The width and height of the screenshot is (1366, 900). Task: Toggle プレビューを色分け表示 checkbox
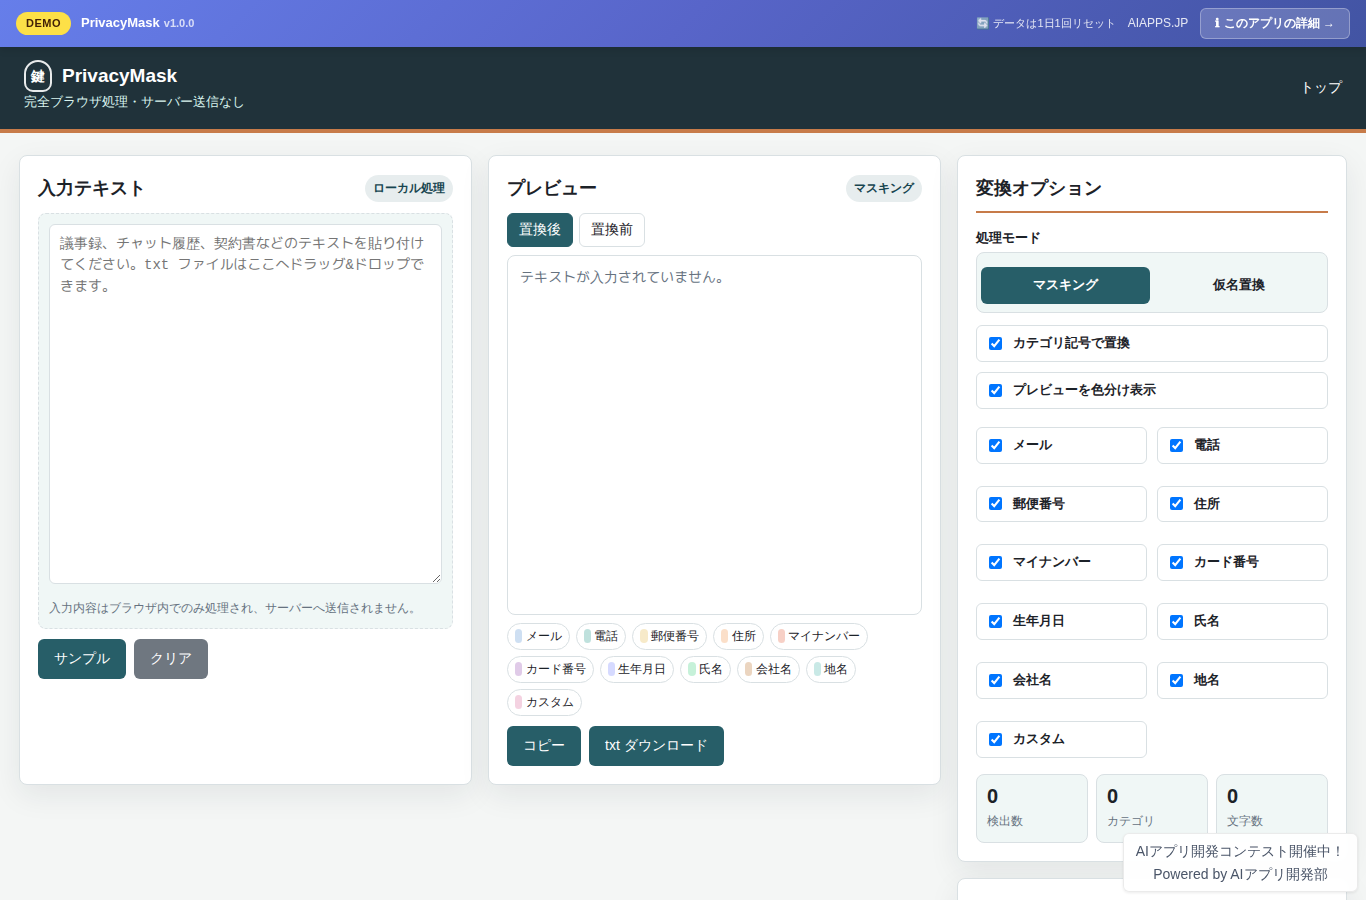pos(995,390)
